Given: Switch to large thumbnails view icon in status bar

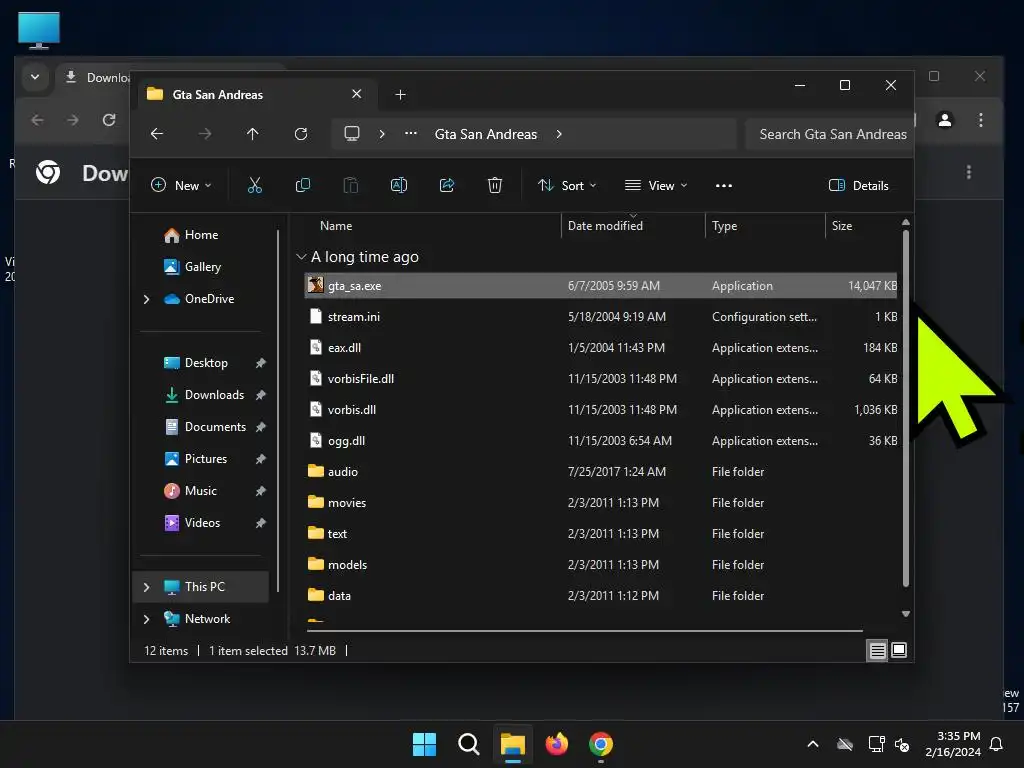Looking at the screenshot, I should point(899,650).
